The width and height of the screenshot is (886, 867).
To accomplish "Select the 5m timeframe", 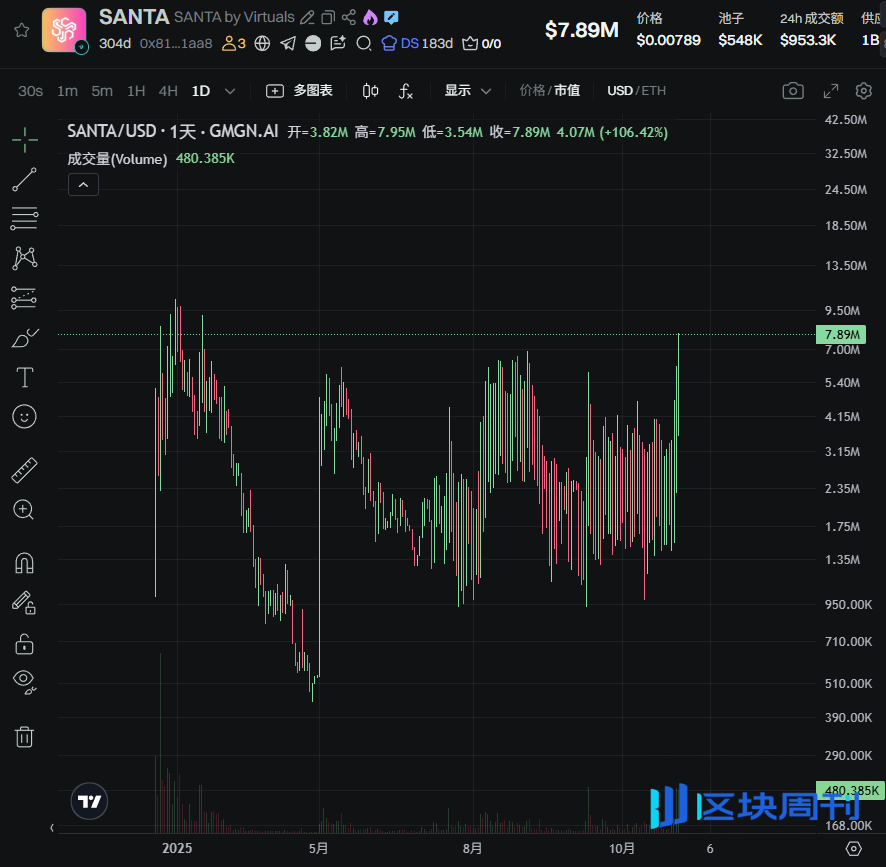I will pos(102,91).
